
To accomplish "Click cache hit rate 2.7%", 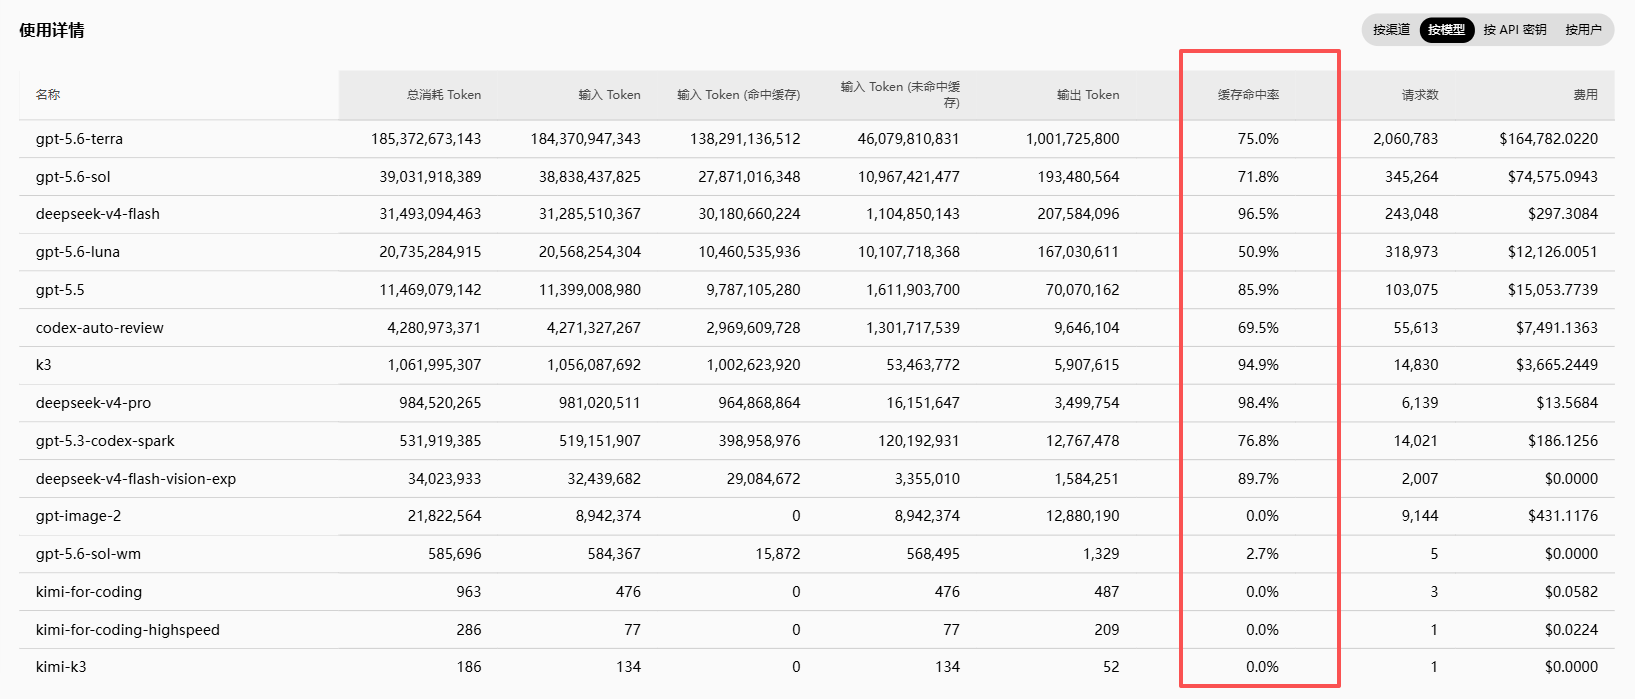I will click(x=1262, y=554).
